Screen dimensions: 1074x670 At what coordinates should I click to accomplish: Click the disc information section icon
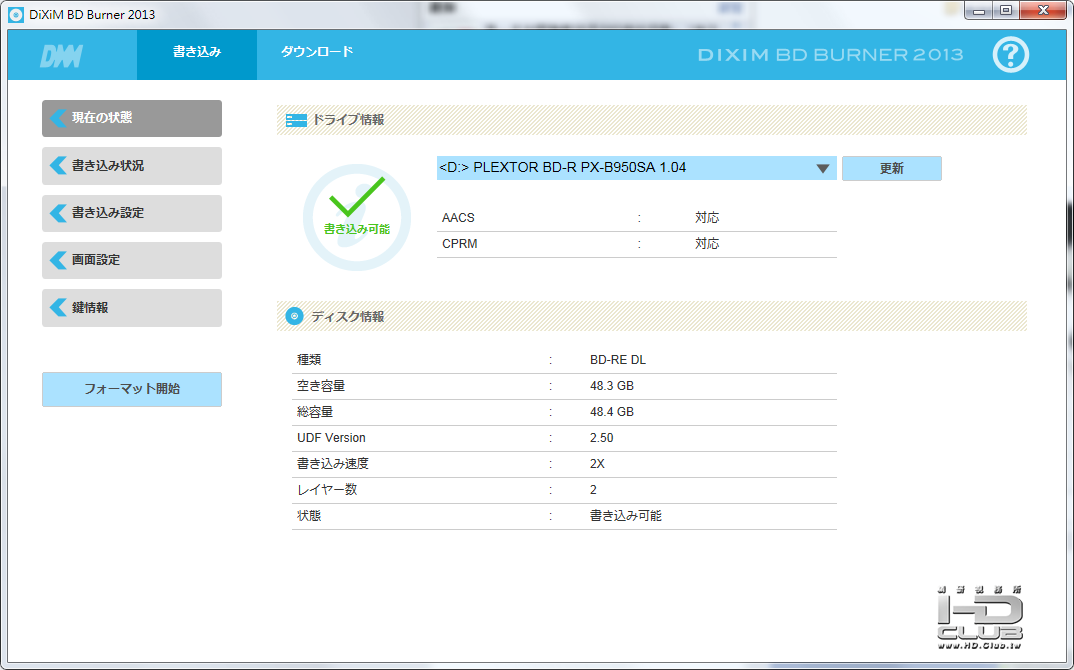pyautogui.click(x=295, y=316)
